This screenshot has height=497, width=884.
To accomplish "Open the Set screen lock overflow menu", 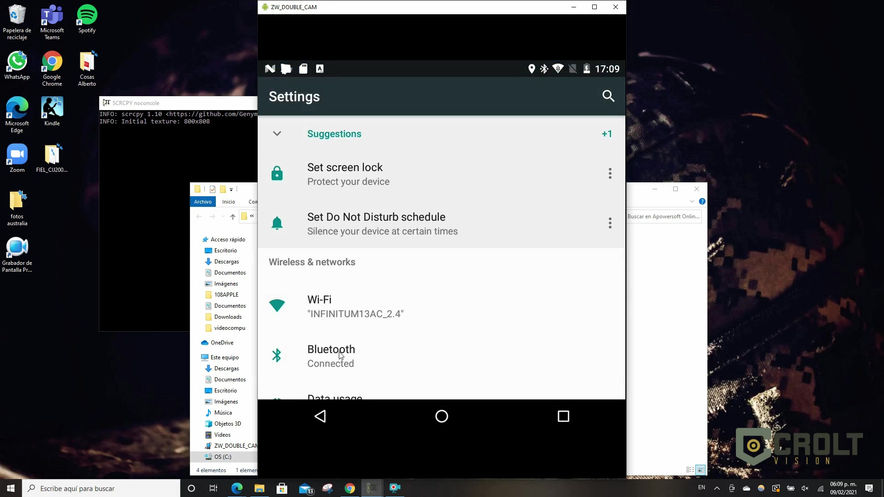I will [609, 174].
